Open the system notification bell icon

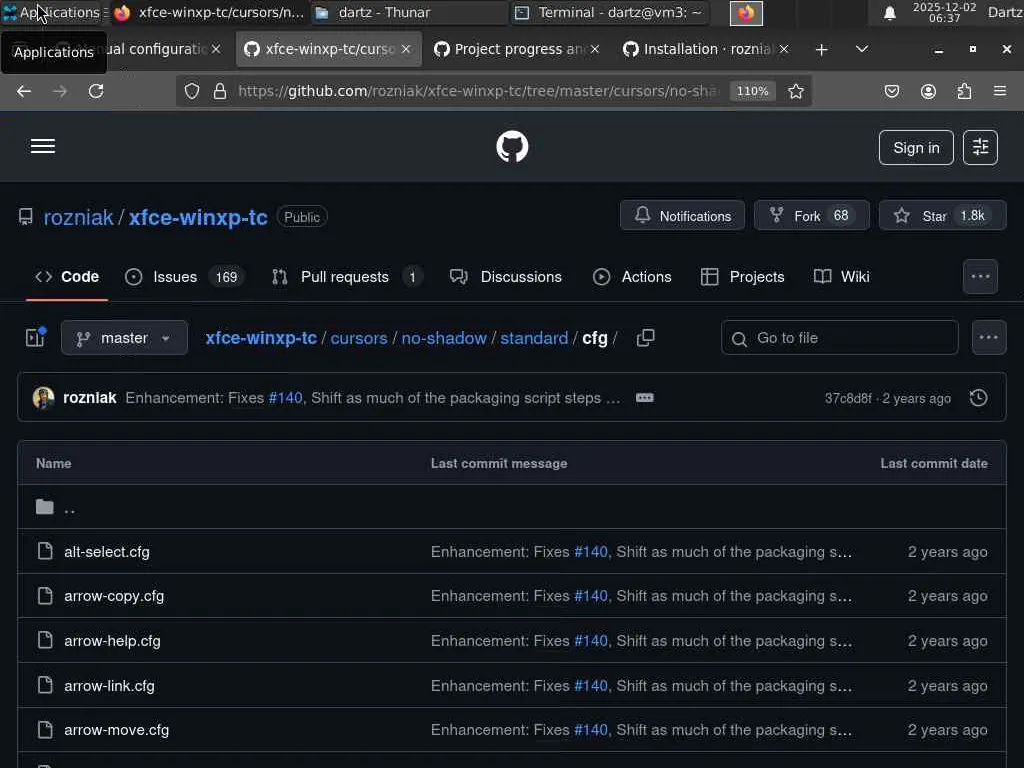point(889,12)
